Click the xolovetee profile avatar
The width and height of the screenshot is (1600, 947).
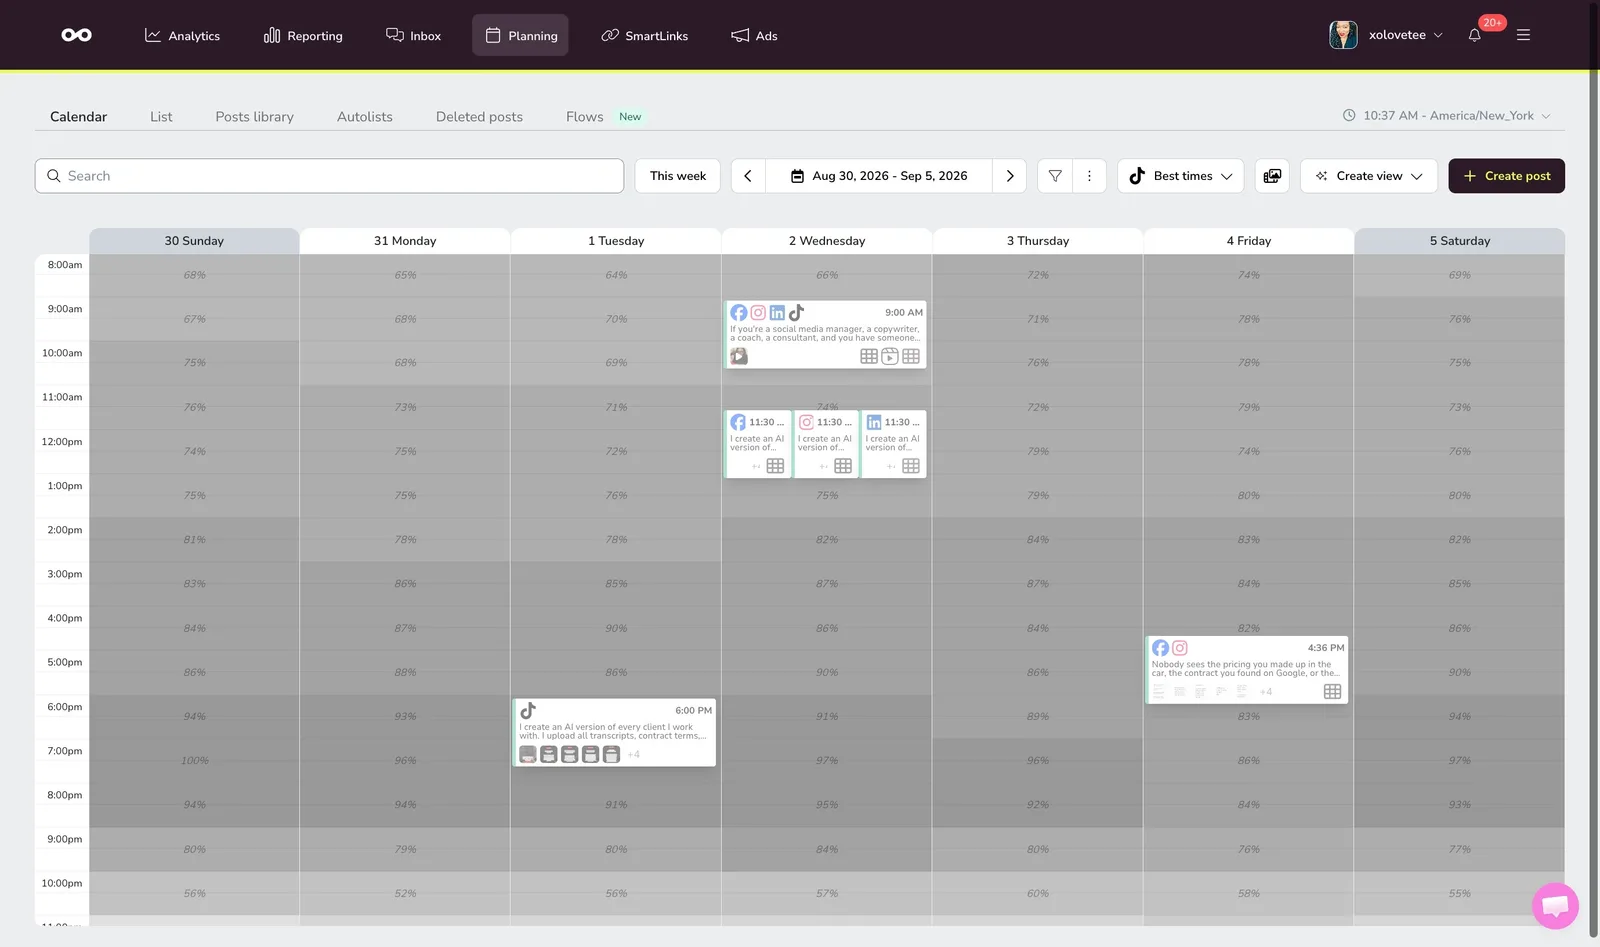[x=1343, y=35]
